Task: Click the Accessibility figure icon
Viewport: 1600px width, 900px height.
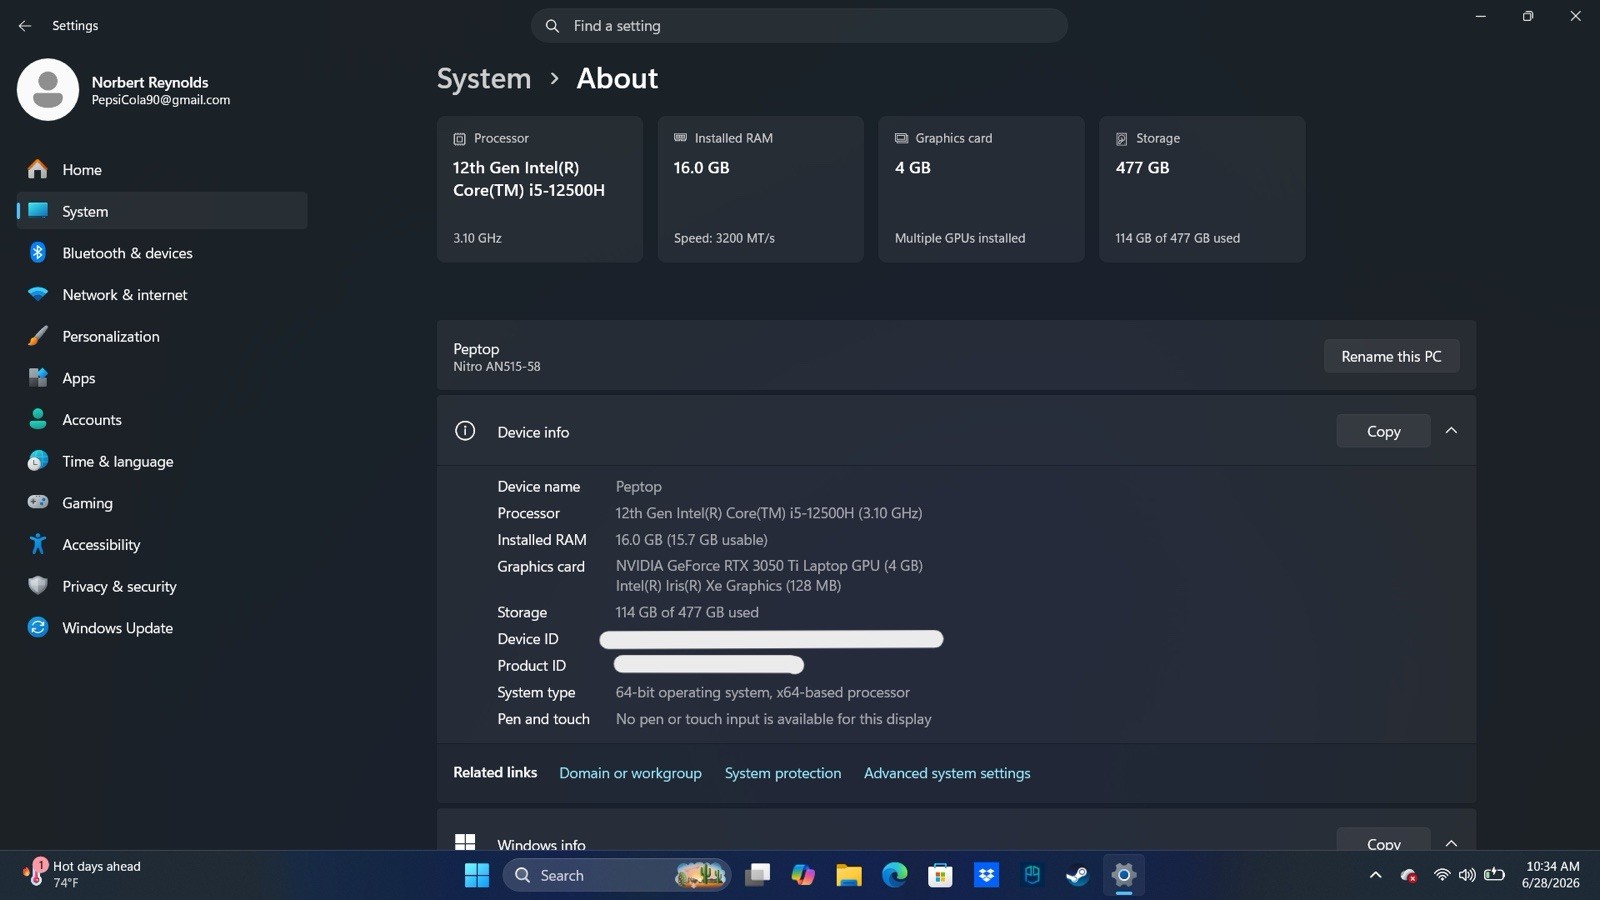Action: pos(38,544)
